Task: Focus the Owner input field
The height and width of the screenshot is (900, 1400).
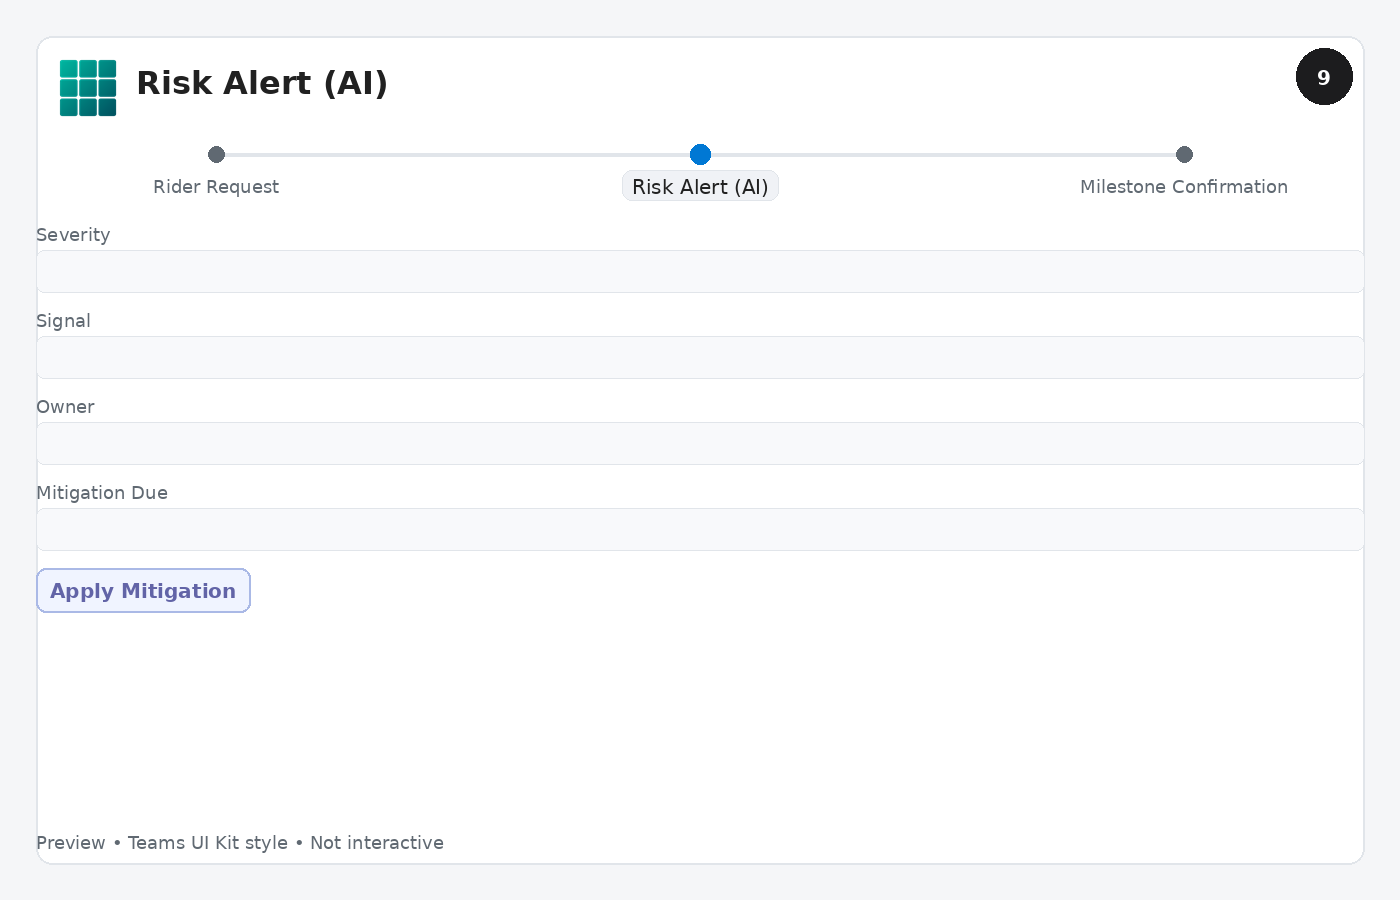Action: (x=700, y=443)
